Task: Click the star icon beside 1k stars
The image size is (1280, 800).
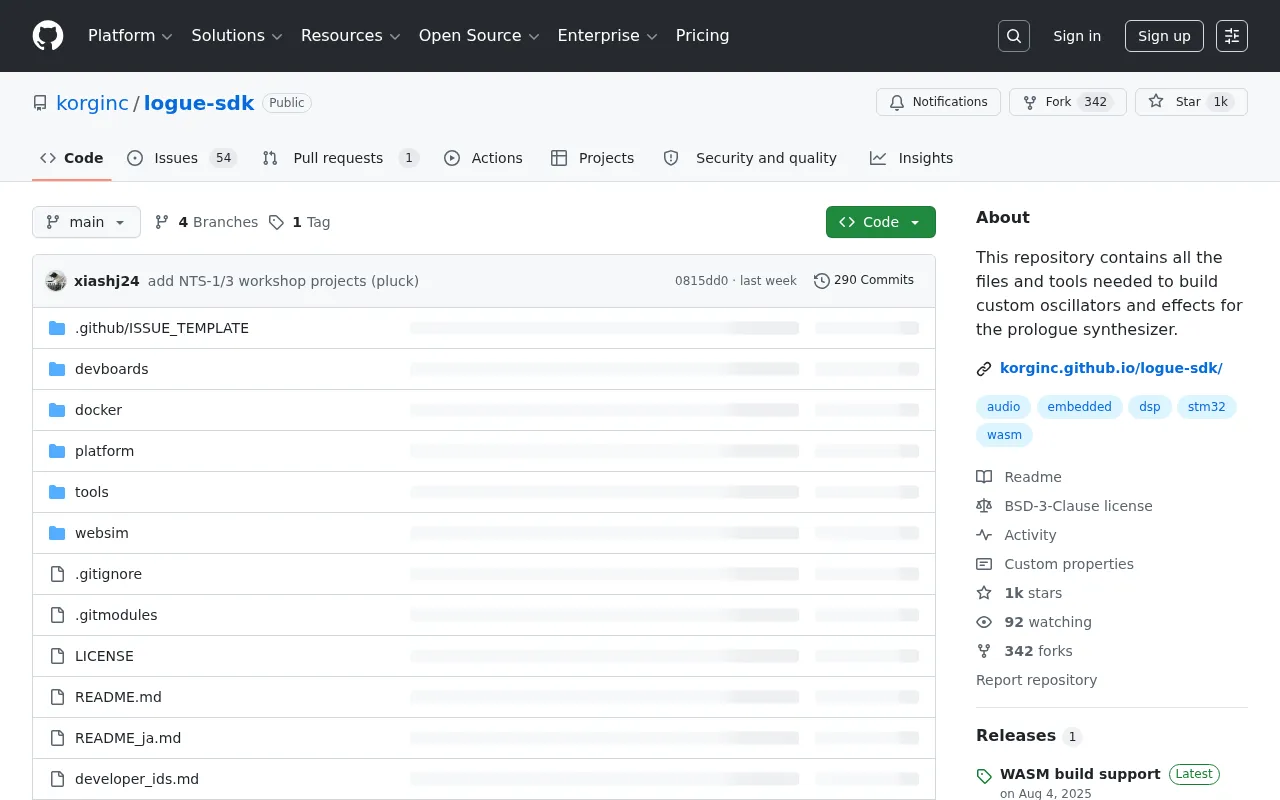Action: (984, 593)
